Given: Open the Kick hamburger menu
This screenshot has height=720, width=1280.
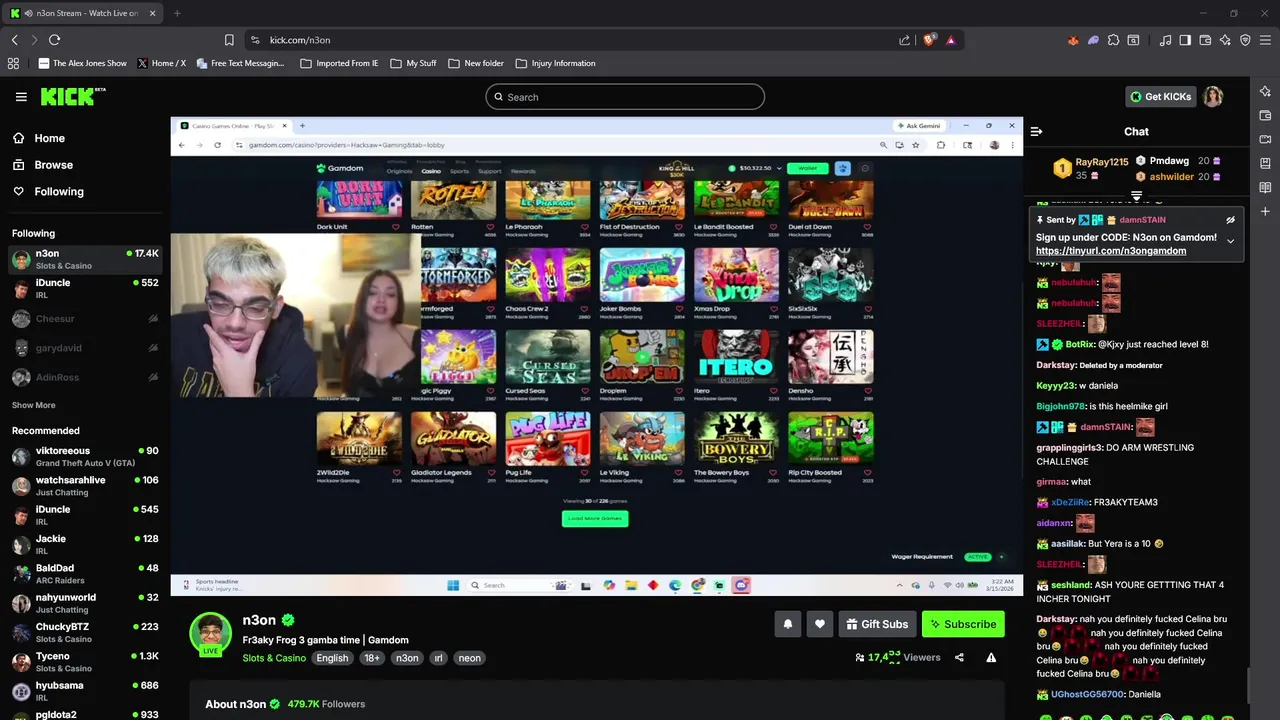Looking at the screenshot, I should [21, 97].
